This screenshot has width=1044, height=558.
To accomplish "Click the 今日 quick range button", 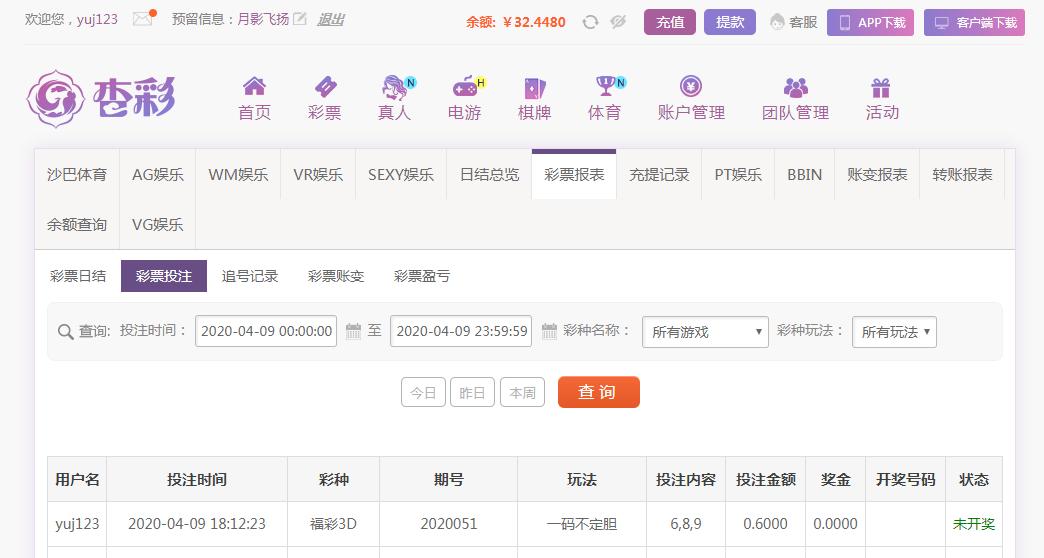I will [x=423, y=392].
